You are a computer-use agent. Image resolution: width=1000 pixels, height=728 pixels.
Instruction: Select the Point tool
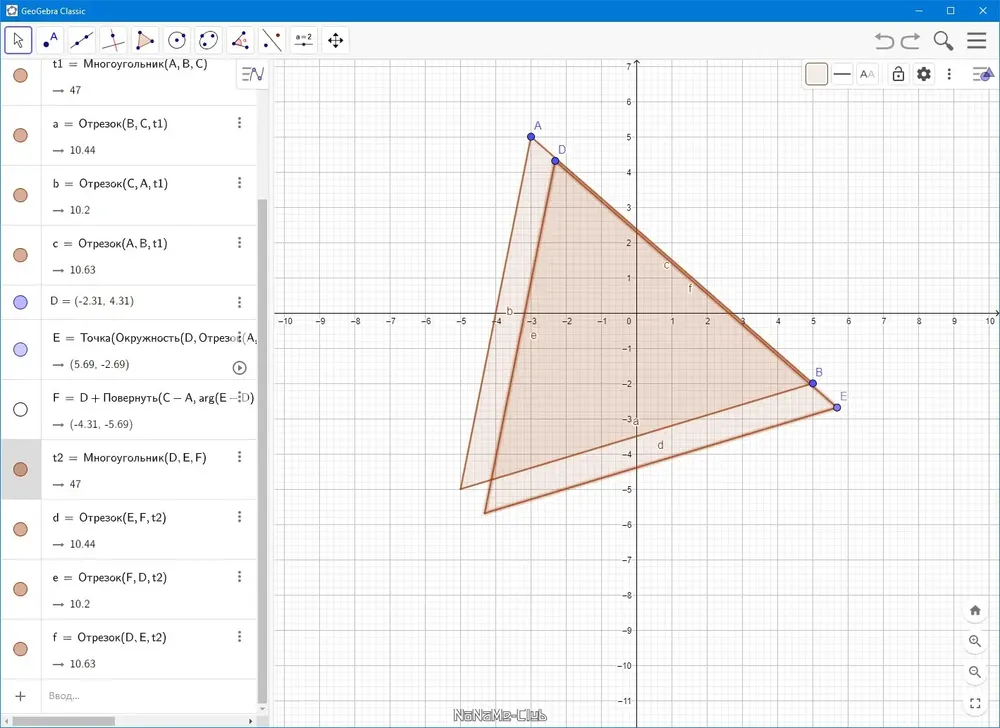tap(50, 40)
